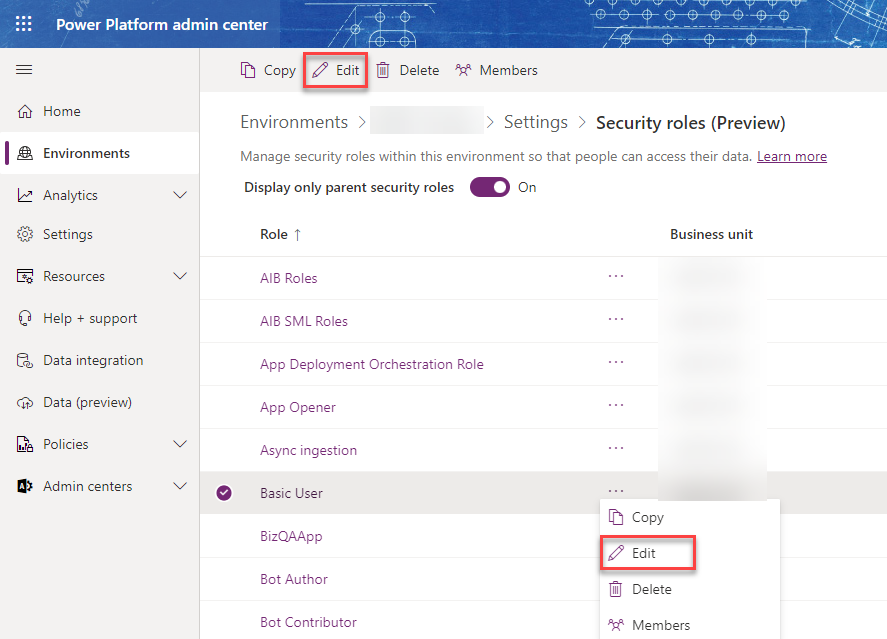
Task: Click trash icon in context menu
Action: [615, 589]
